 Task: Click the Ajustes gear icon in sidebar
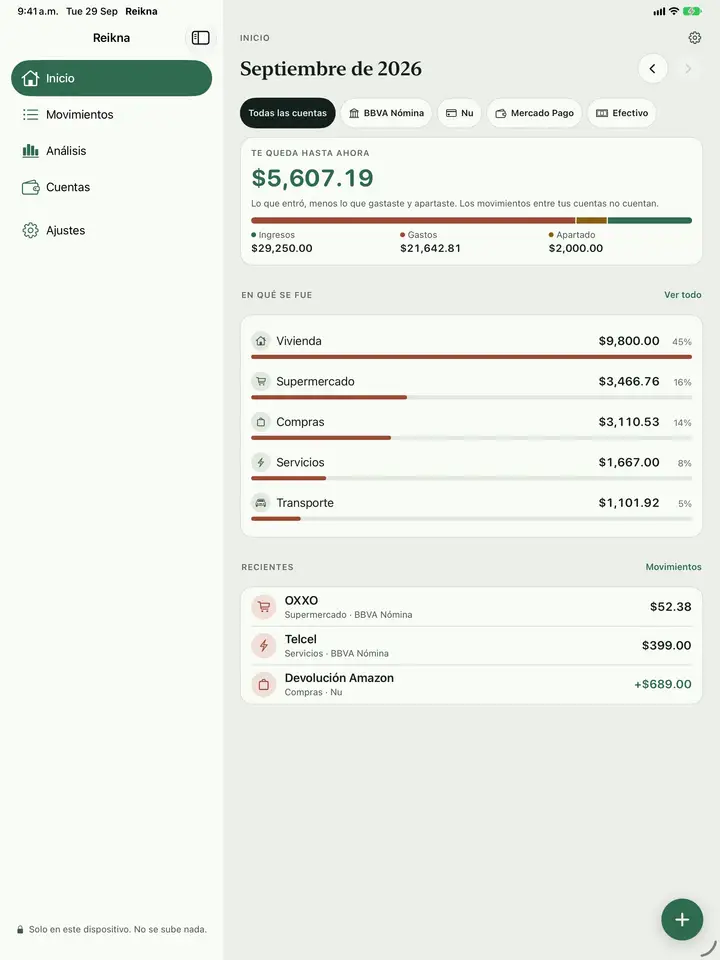click(30, 230)
